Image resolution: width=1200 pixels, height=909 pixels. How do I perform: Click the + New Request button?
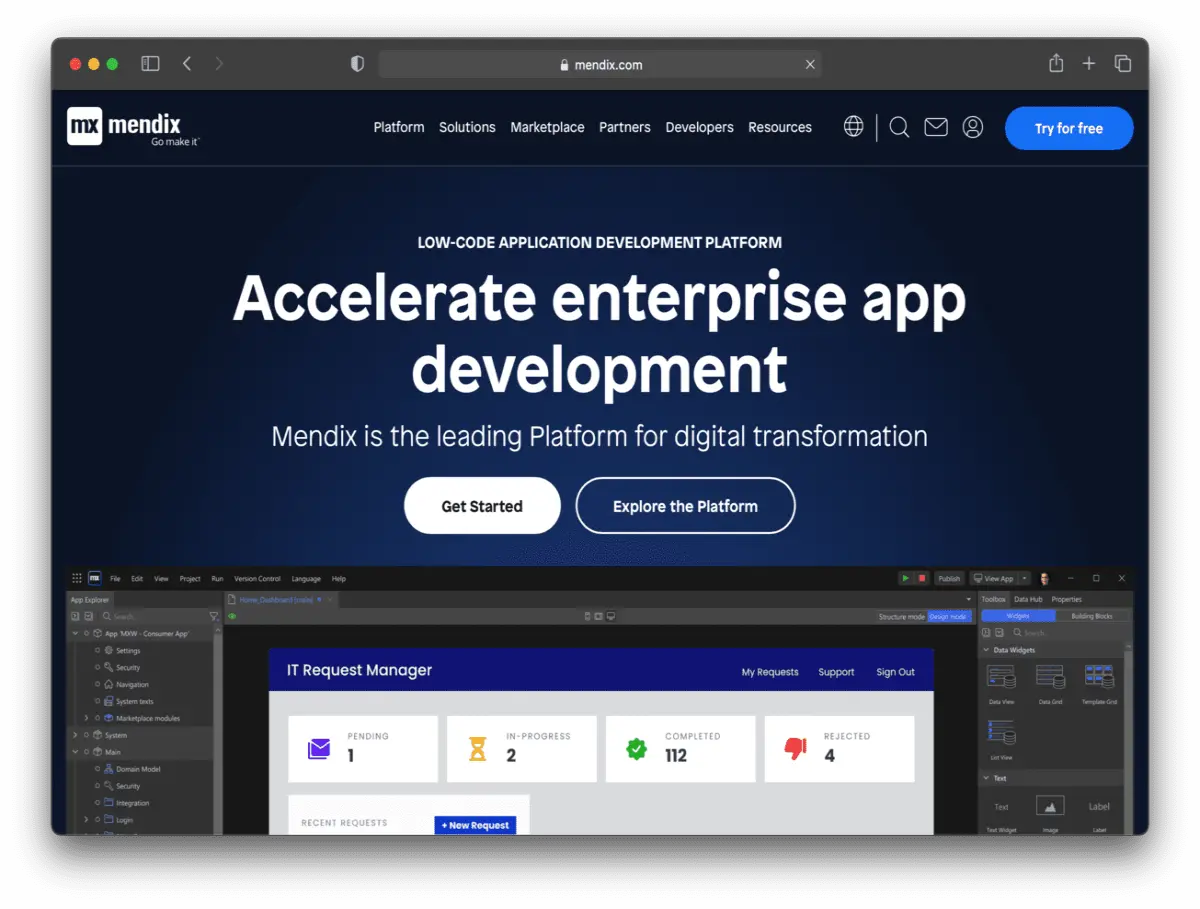[x=475, y=825]
